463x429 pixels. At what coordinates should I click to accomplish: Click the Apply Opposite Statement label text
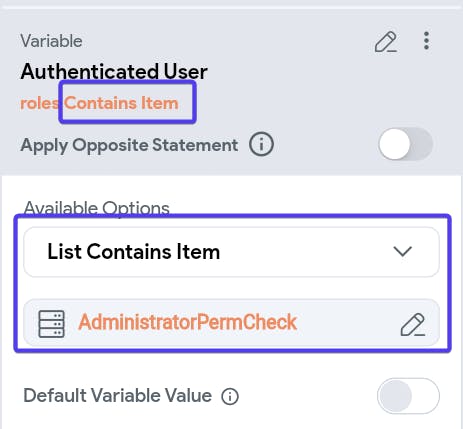pos(129,145)
